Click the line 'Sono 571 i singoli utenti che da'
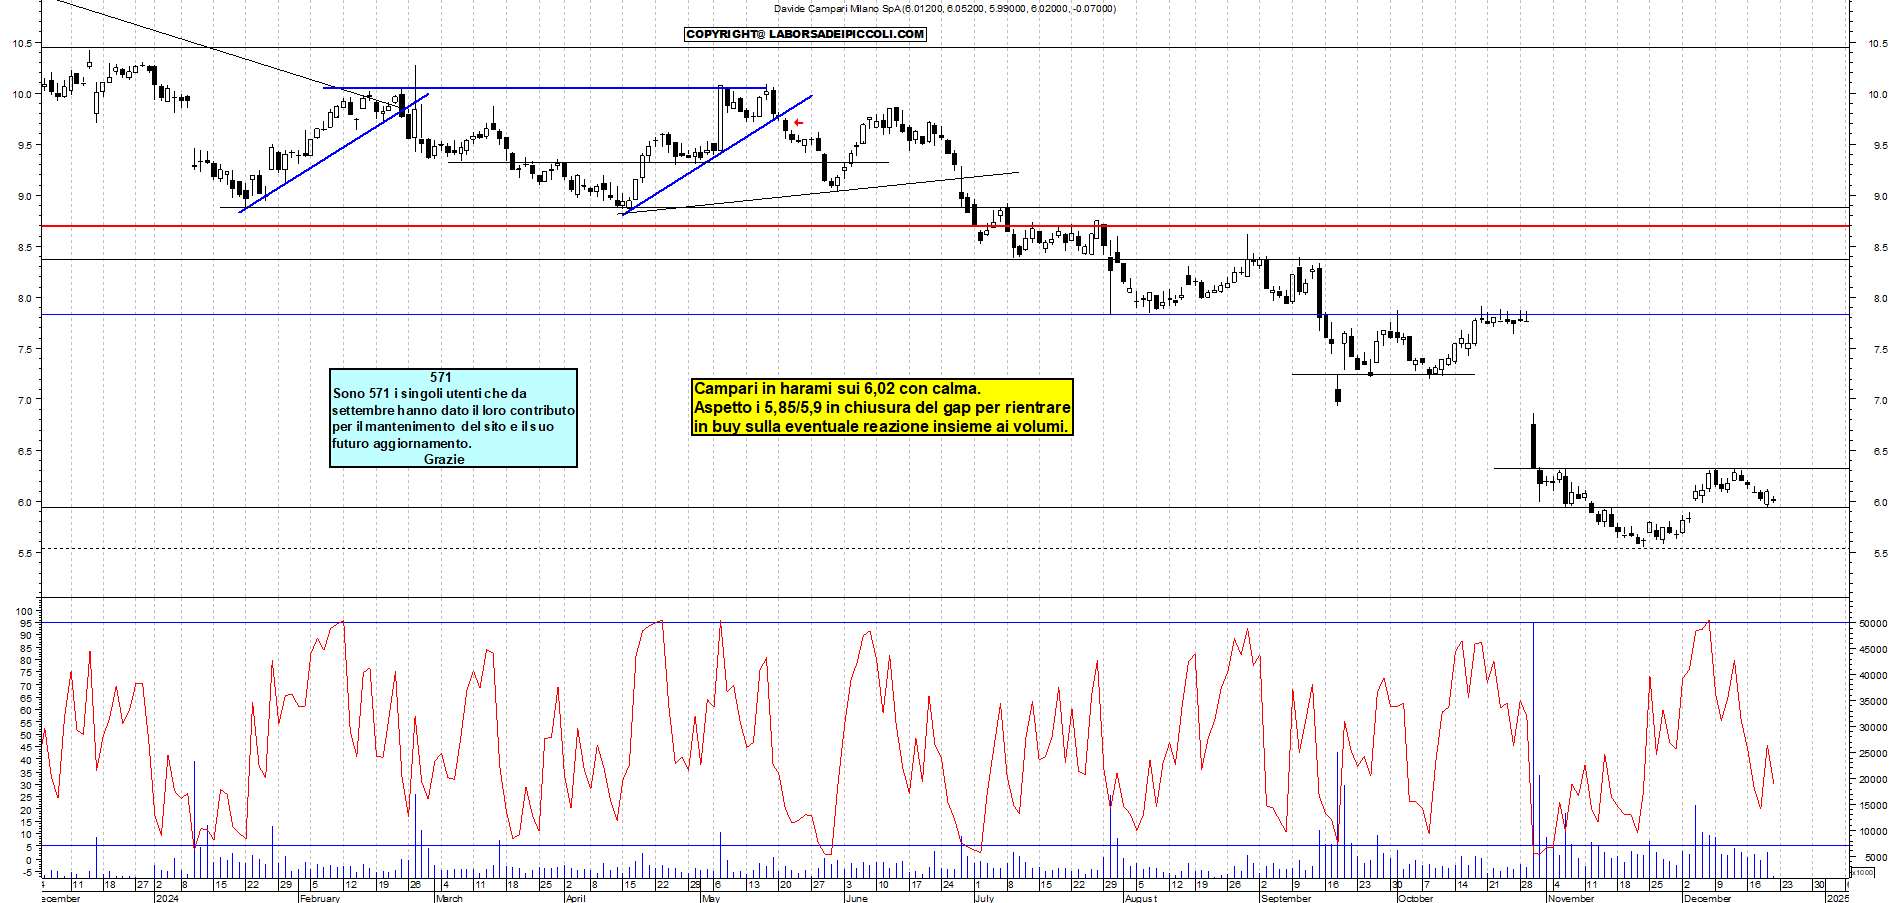 pos(430,393)
